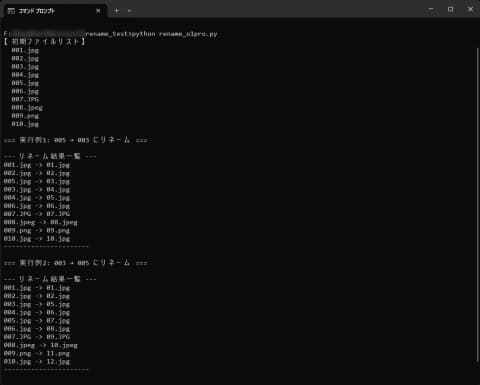
Task: Click the 実行例1: 005 → 003 にリネーム heading
Action: pyautogui.click(x=76, y=140)
